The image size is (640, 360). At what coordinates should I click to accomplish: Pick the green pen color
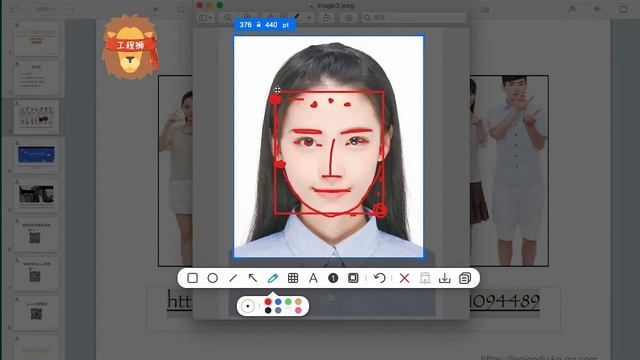click(x=288, y=302)
